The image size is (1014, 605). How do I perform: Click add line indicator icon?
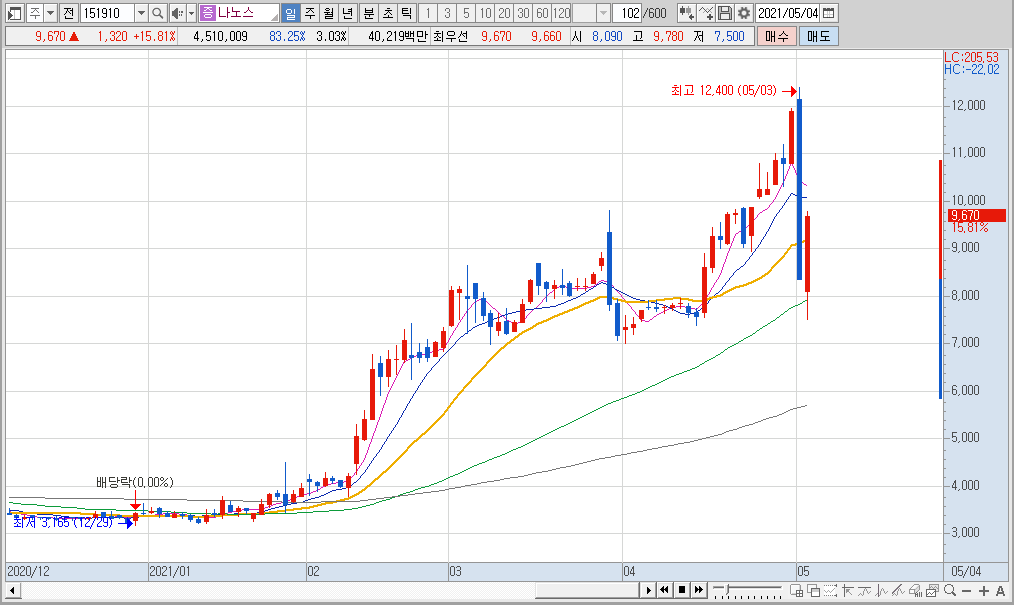pos(706,13)
